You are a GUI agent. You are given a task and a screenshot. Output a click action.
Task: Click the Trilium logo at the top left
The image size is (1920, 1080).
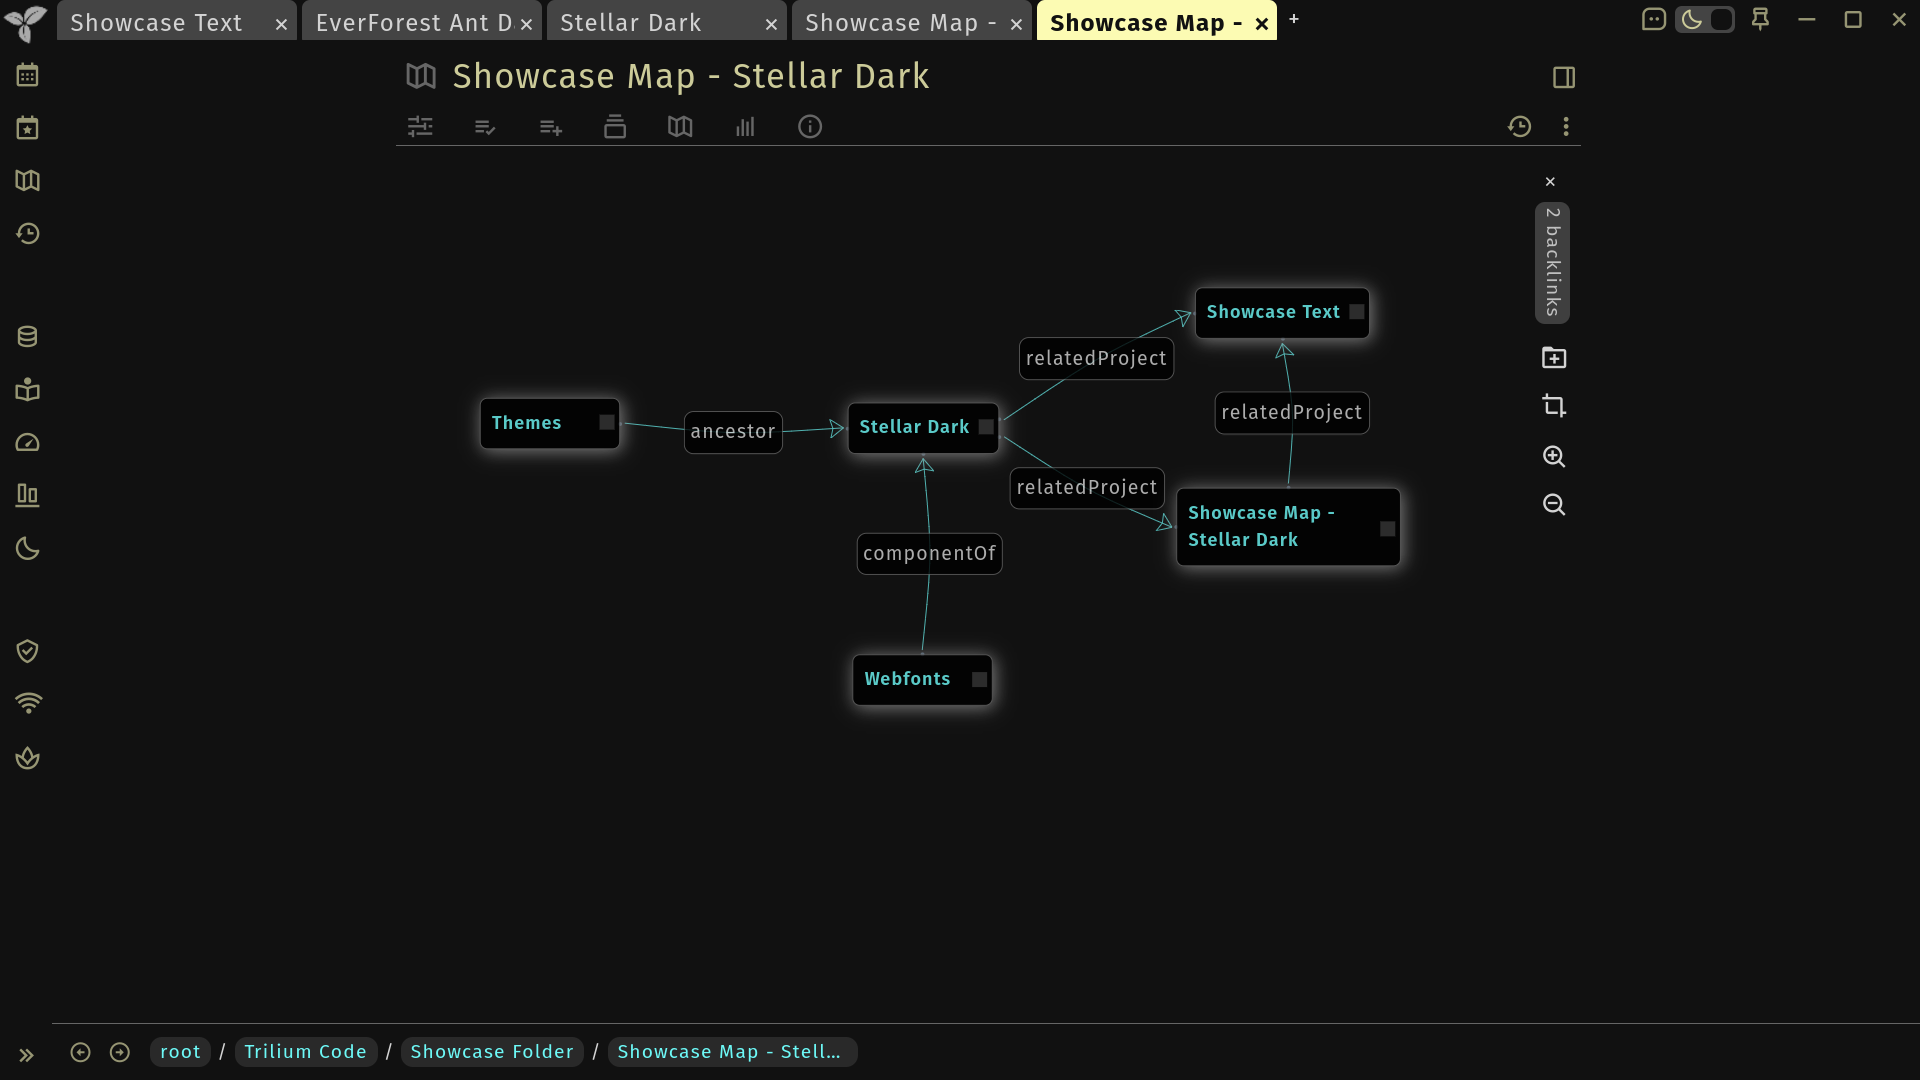click(x=26, y=23)
